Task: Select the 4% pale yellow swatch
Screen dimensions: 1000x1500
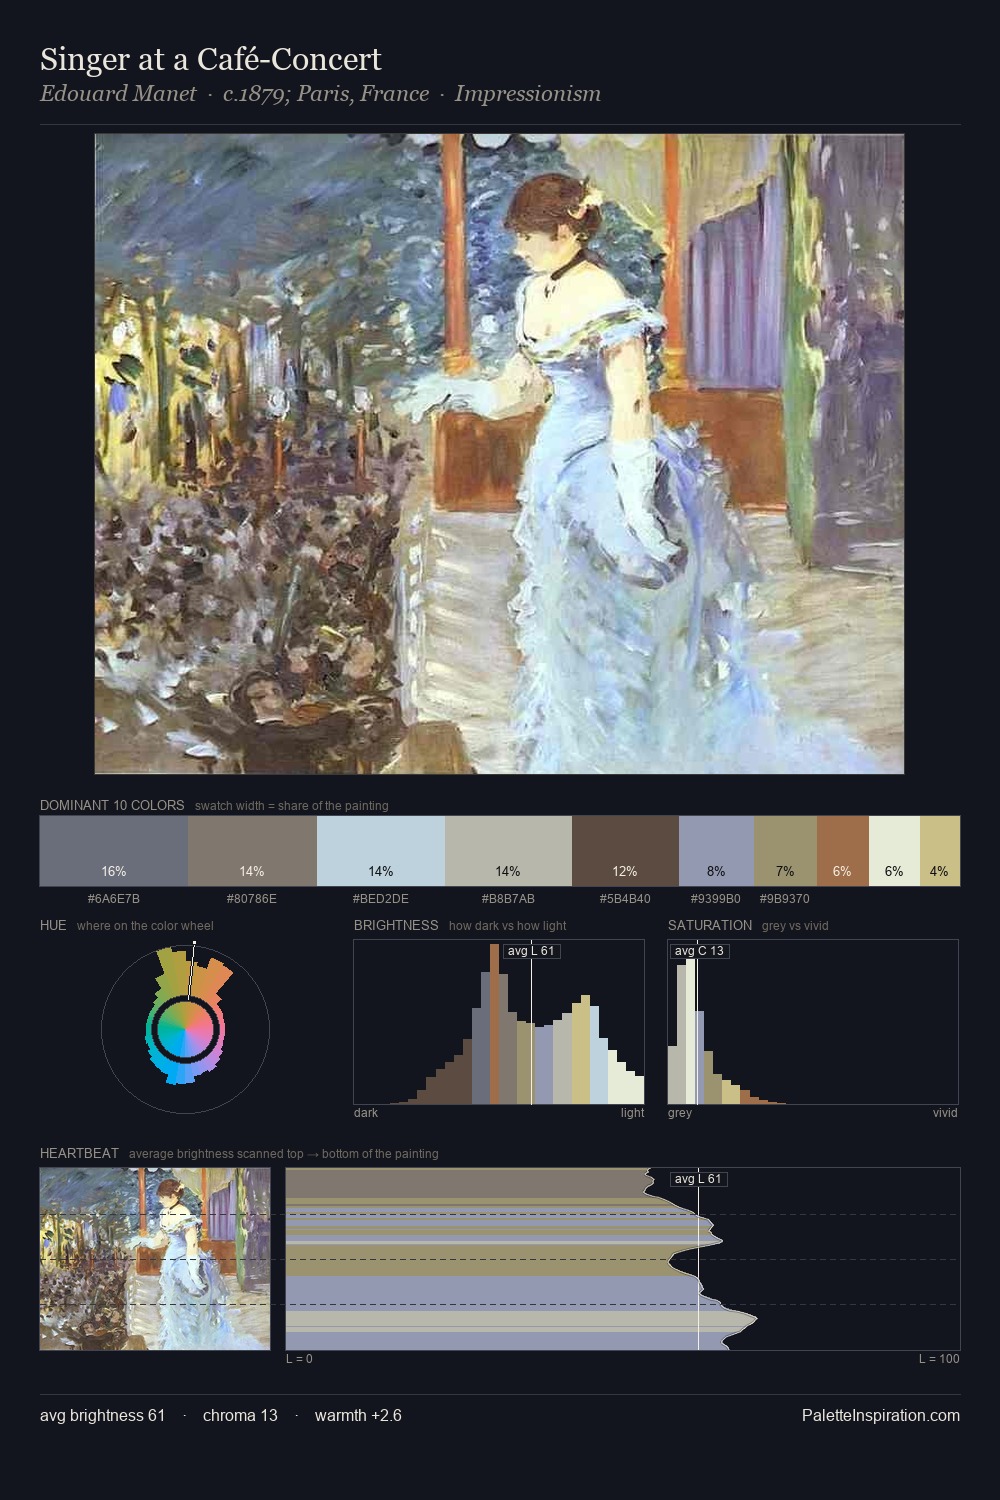Action: pos(940,851)
